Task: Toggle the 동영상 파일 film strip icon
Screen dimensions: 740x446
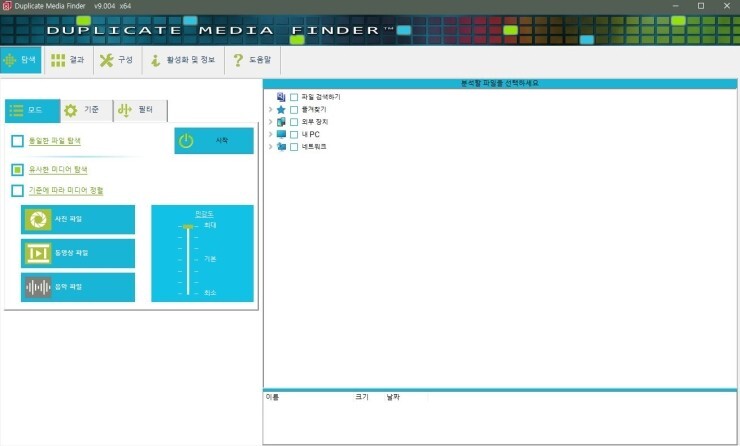Action: coord(38,253)
